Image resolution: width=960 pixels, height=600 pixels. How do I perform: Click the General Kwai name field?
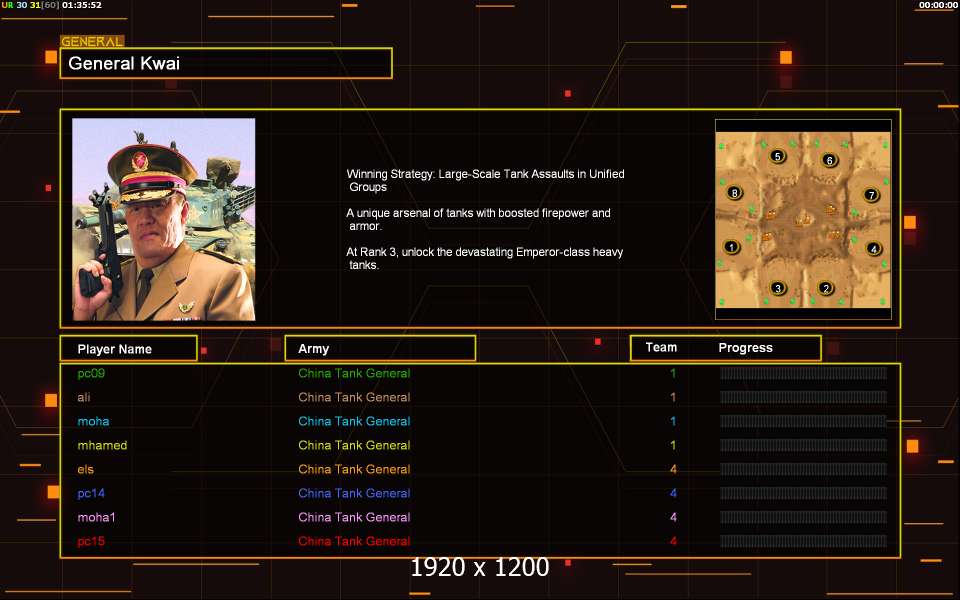226,63
